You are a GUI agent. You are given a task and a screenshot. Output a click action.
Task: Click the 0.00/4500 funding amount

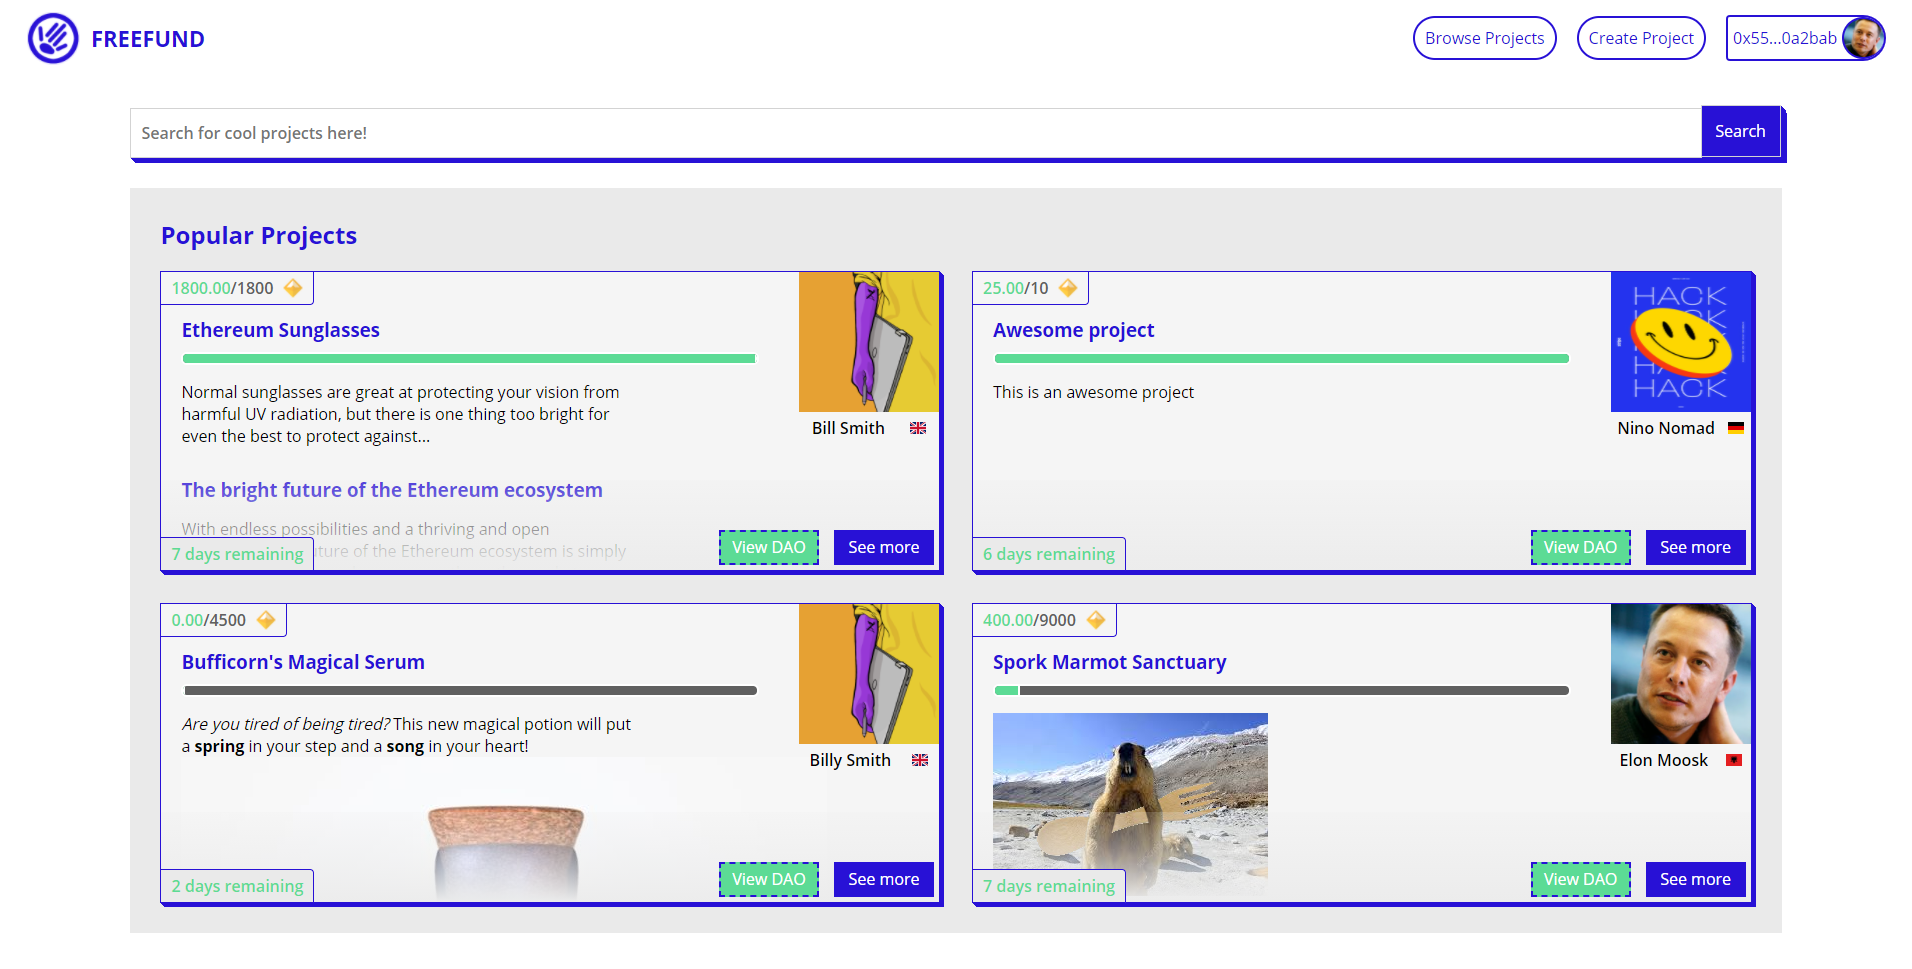pos(208,620)
